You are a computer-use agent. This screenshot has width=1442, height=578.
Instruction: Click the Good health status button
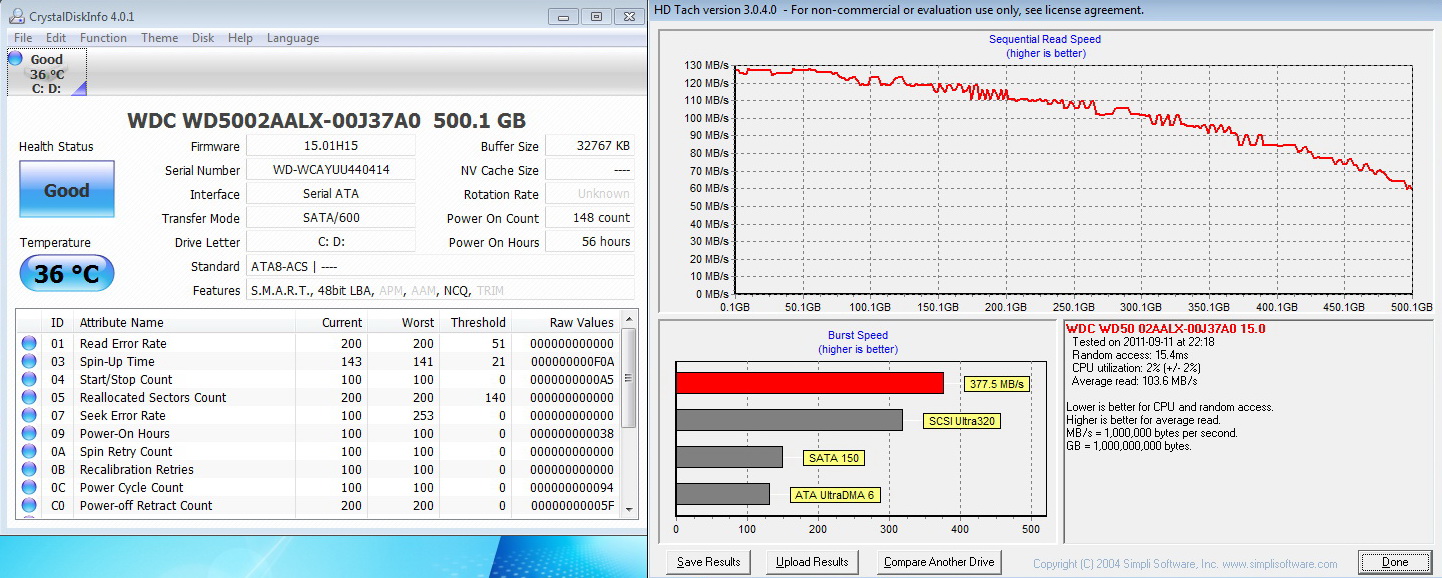tap(67, 190)
